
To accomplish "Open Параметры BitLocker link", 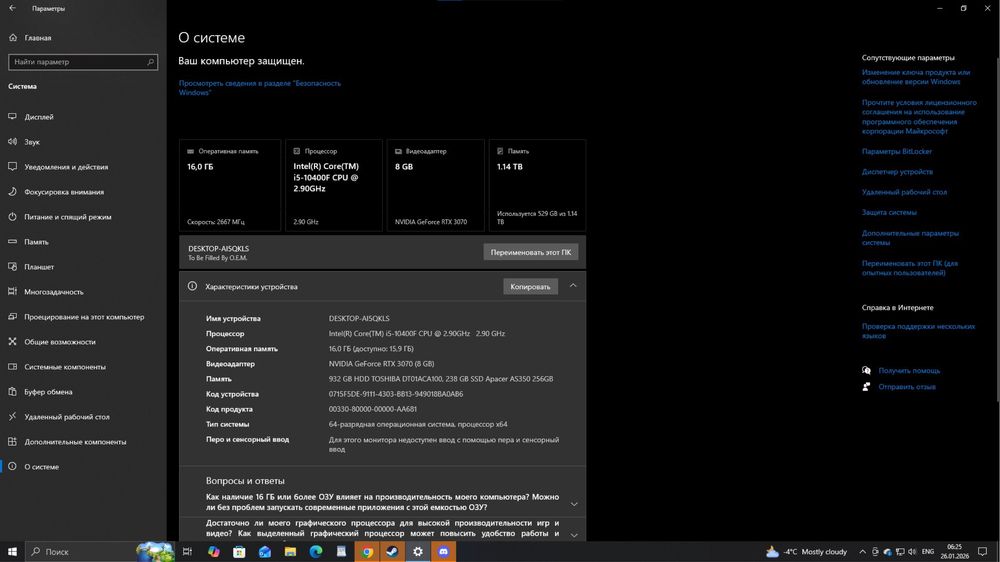I will 897,151.
